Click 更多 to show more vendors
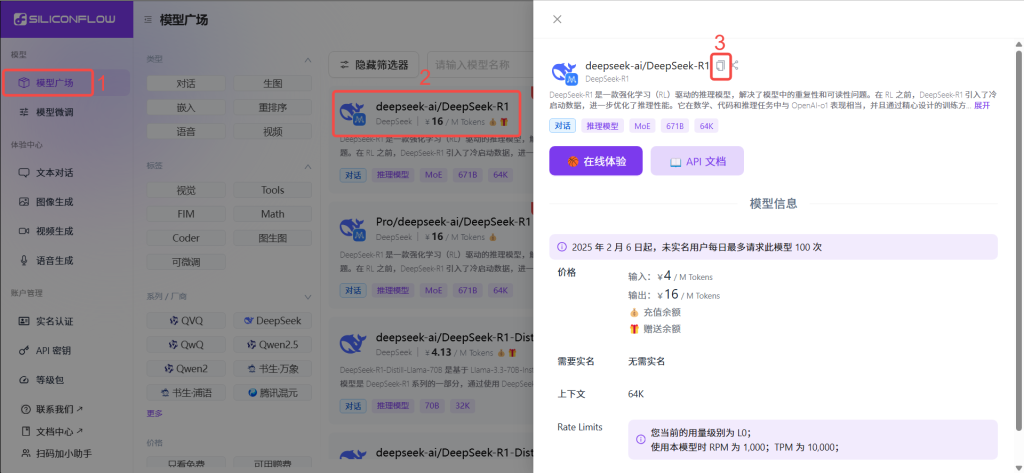The image size is (1024, 473). tap(155, 413)
